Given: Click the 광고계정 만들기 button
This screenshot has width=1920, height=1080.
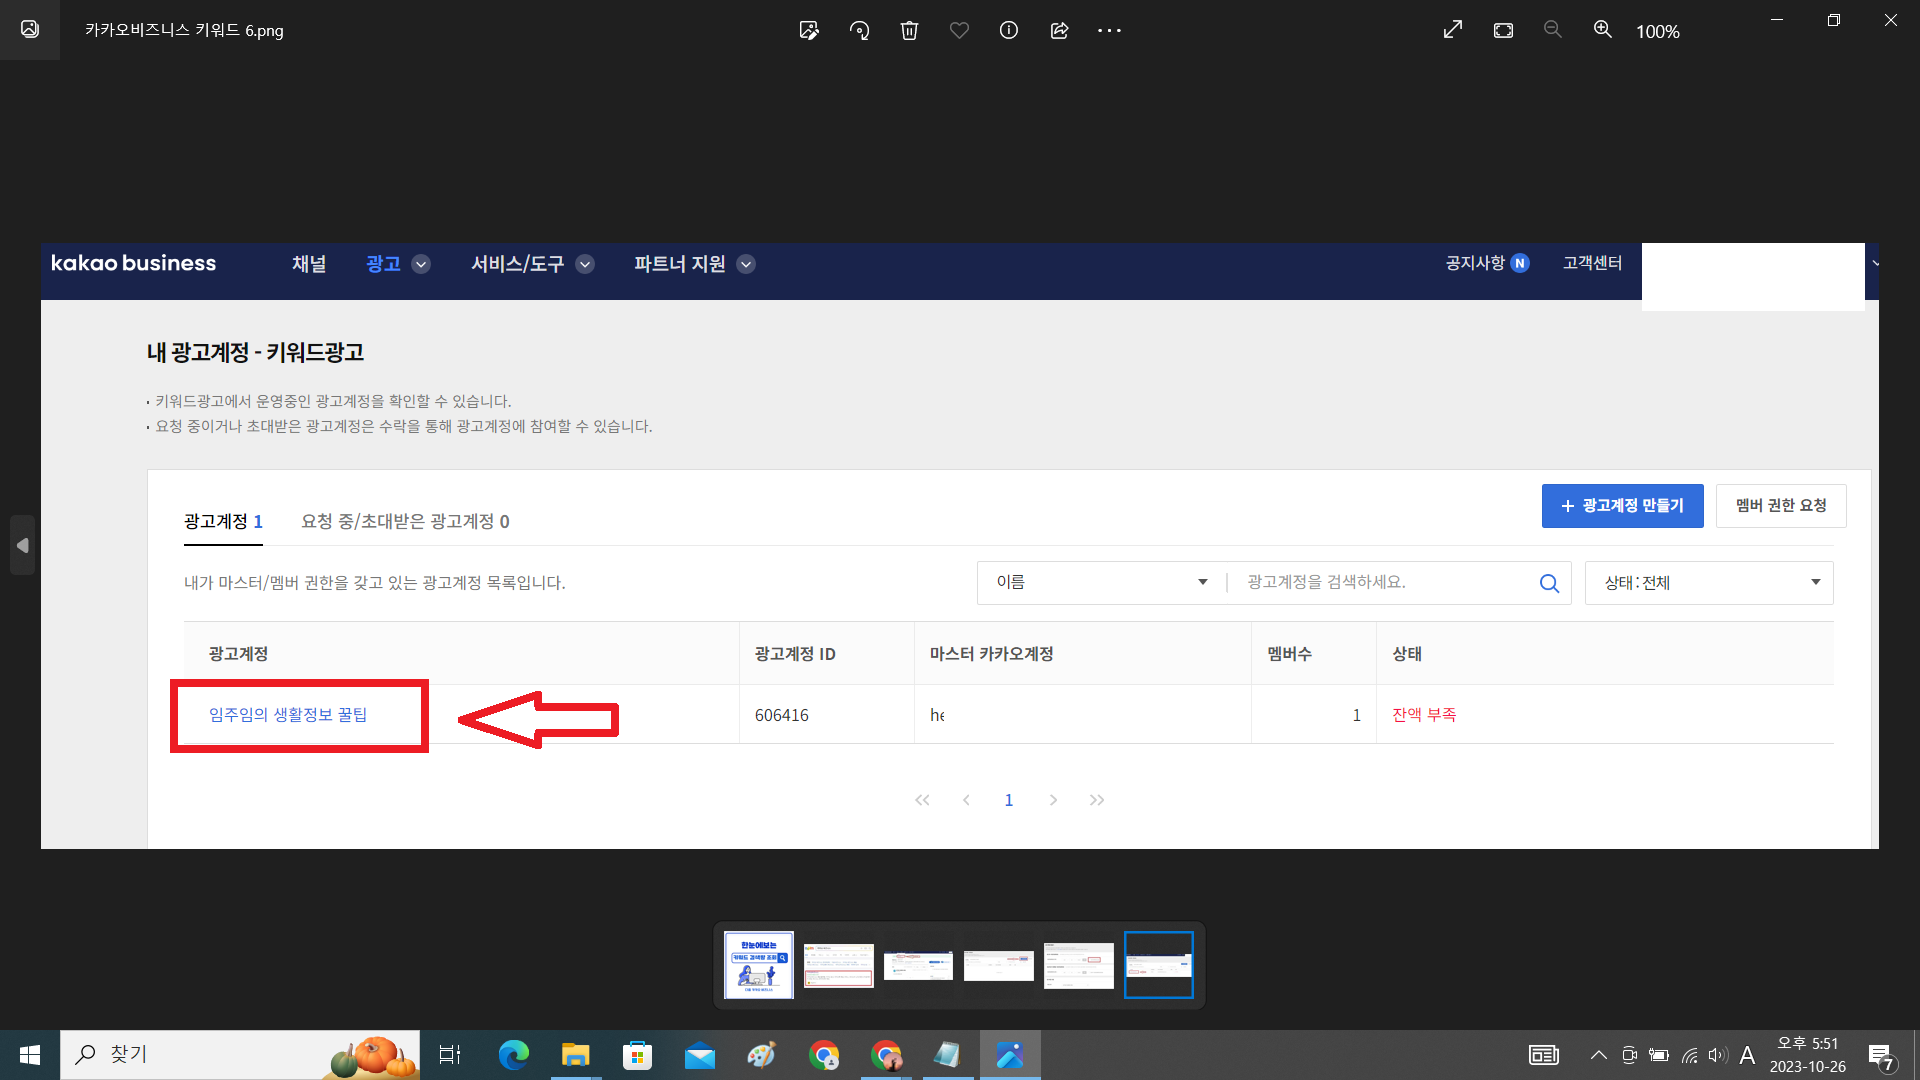Looking at the screenshot, I should pos(1622,505).
